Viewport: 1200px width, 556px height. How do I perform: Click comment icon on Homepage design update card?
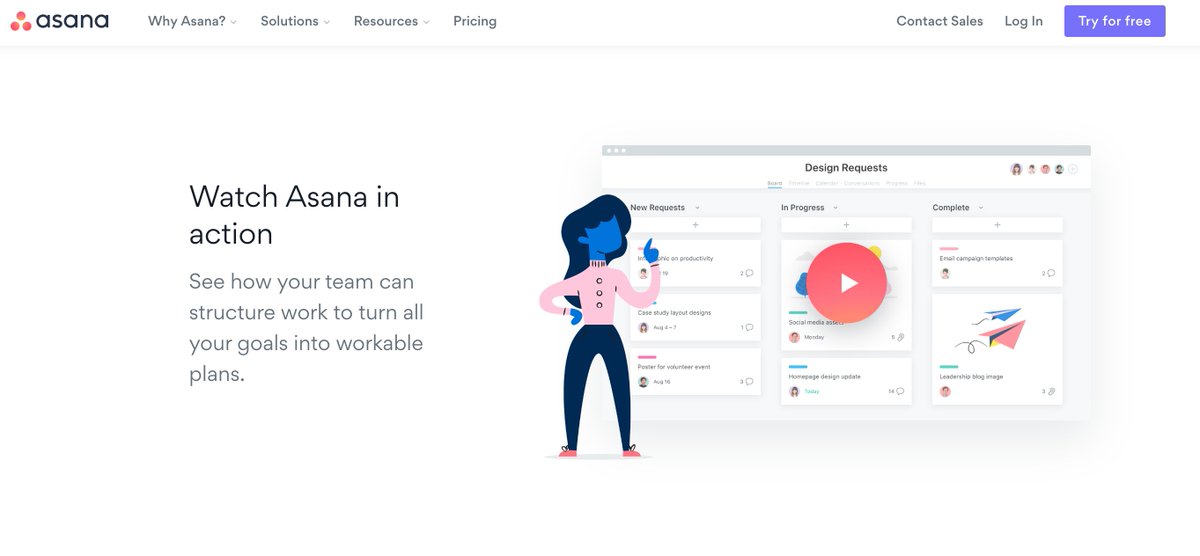tap(900, 391)
